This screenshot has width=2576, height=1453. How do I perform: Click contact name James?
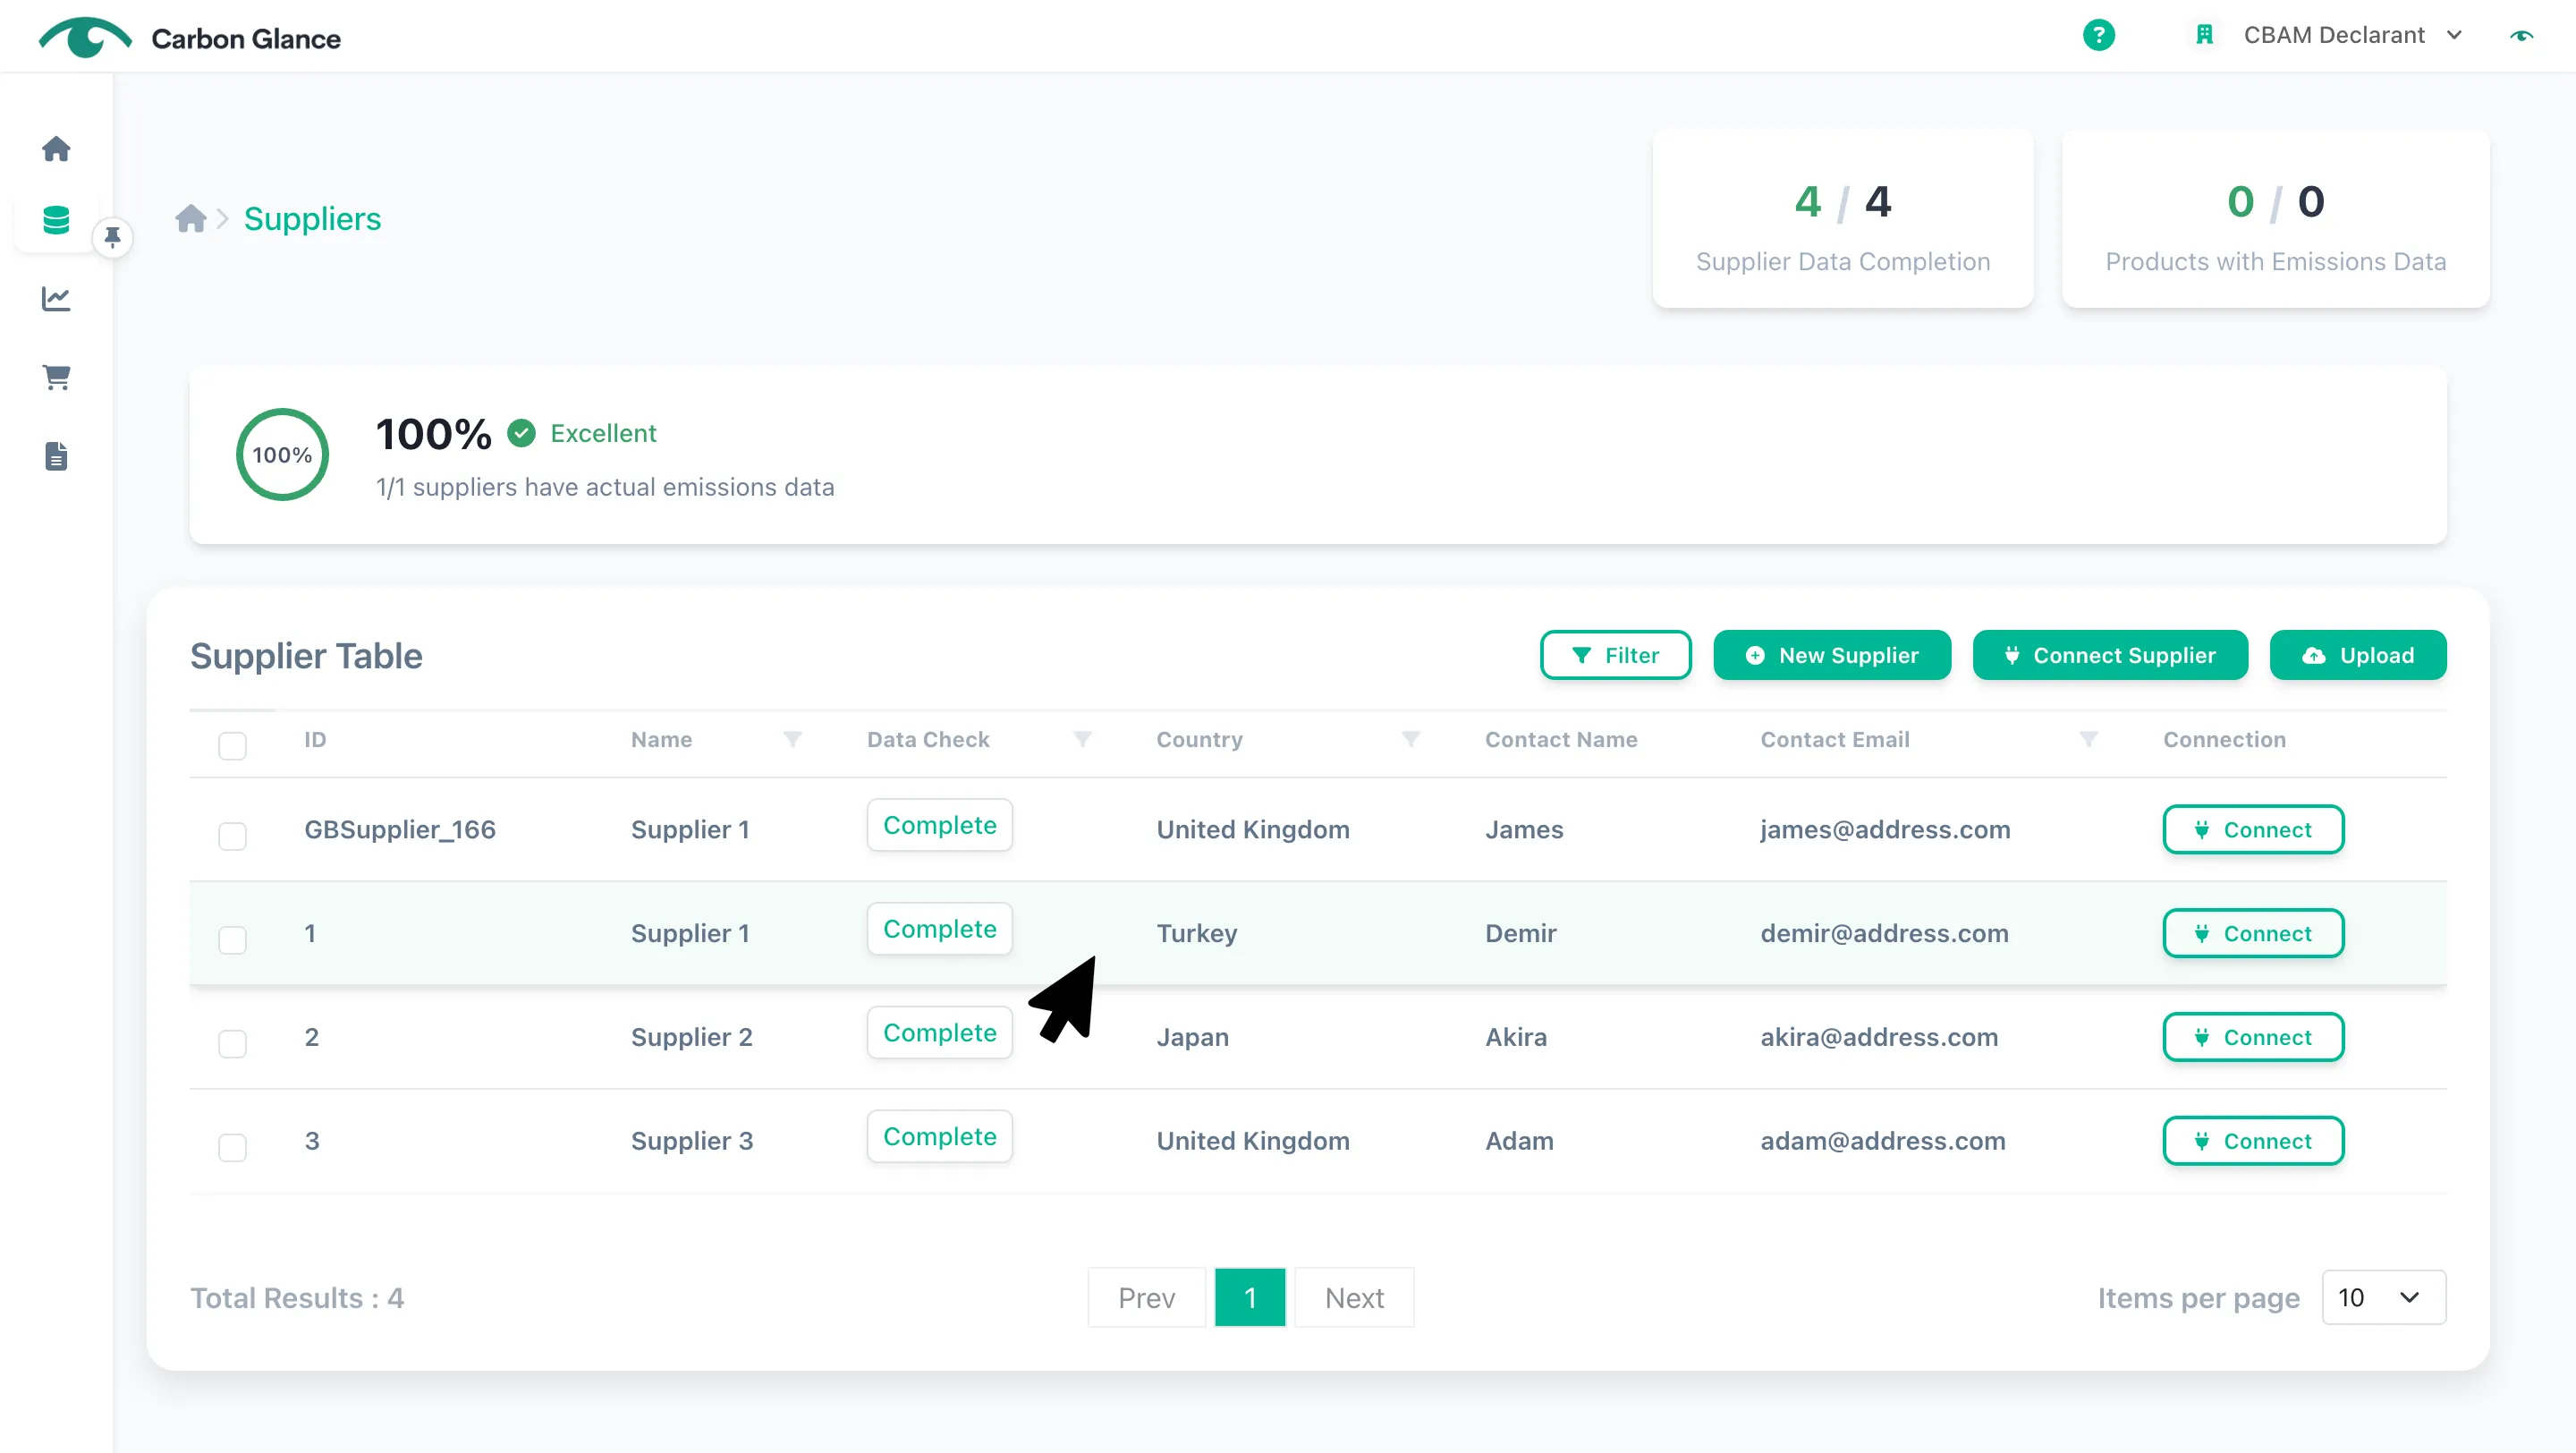pyautogui.click(x=1524, y=829)
